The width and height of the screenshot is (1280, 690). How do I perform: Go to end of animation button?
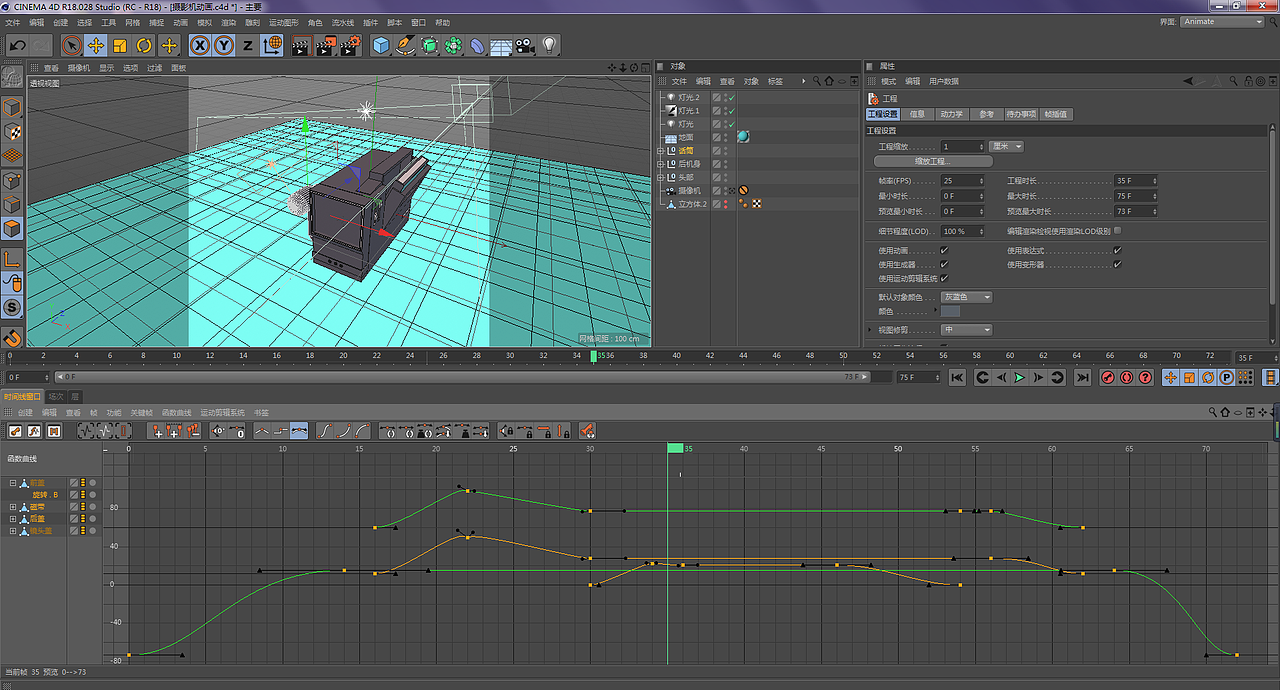click(x=1082, y=377)
